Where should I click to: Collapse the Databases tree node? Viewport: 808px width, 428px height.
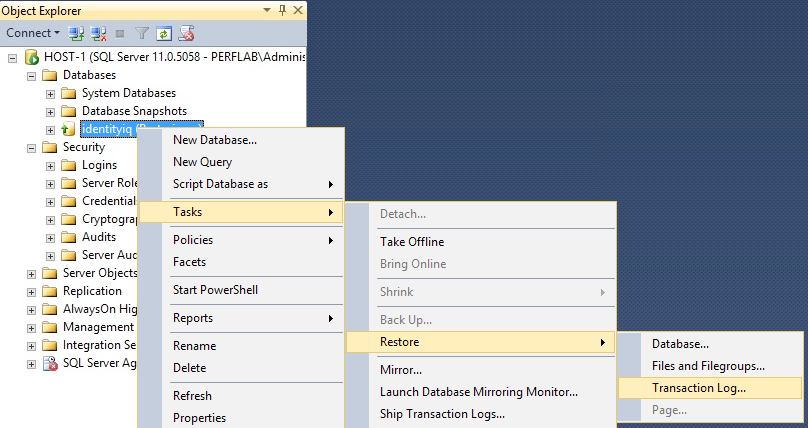[x=31, y=76]
